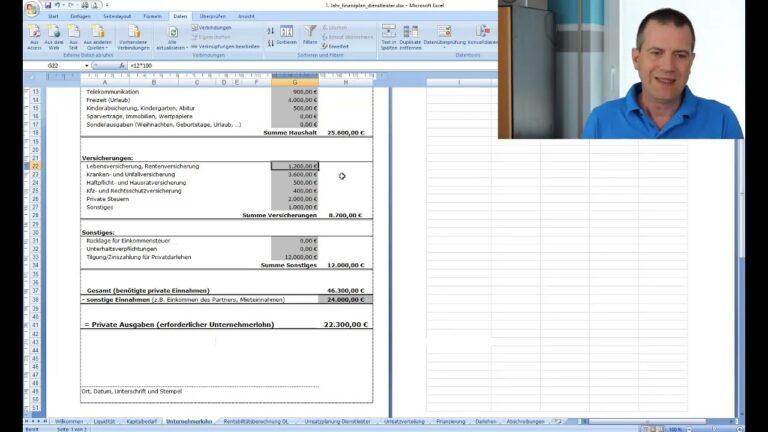This screenshot has width=768, height=432.
Task: Click Verbindungen button in ribbon
Action: [211, 28]
